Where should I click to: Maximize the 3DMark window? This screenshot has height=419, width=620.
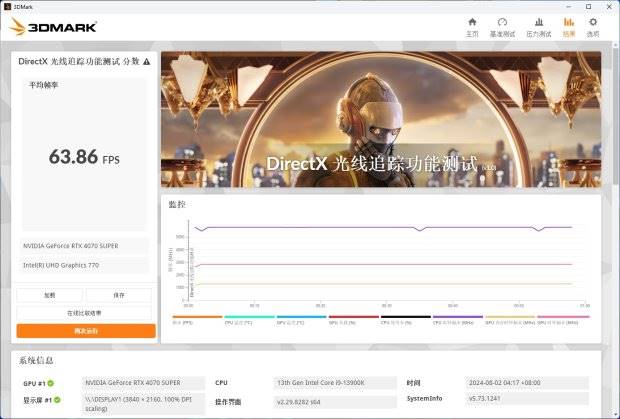click(x=588, y=7)
